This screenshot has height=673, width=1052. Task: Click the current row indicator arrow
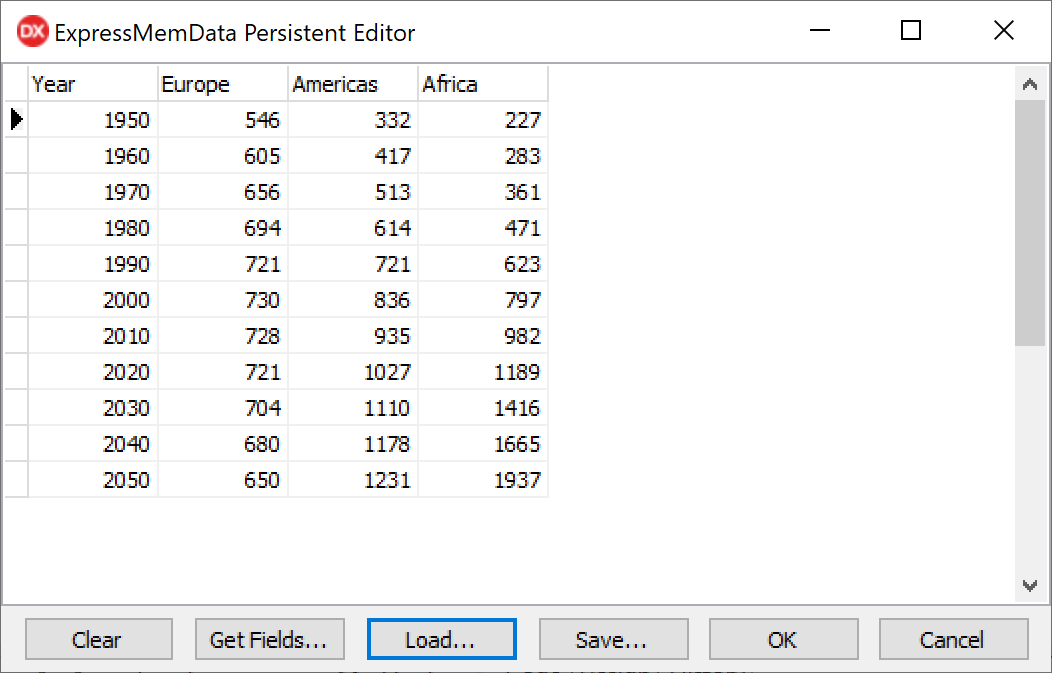pyautogui.click(x=16, y=120)
